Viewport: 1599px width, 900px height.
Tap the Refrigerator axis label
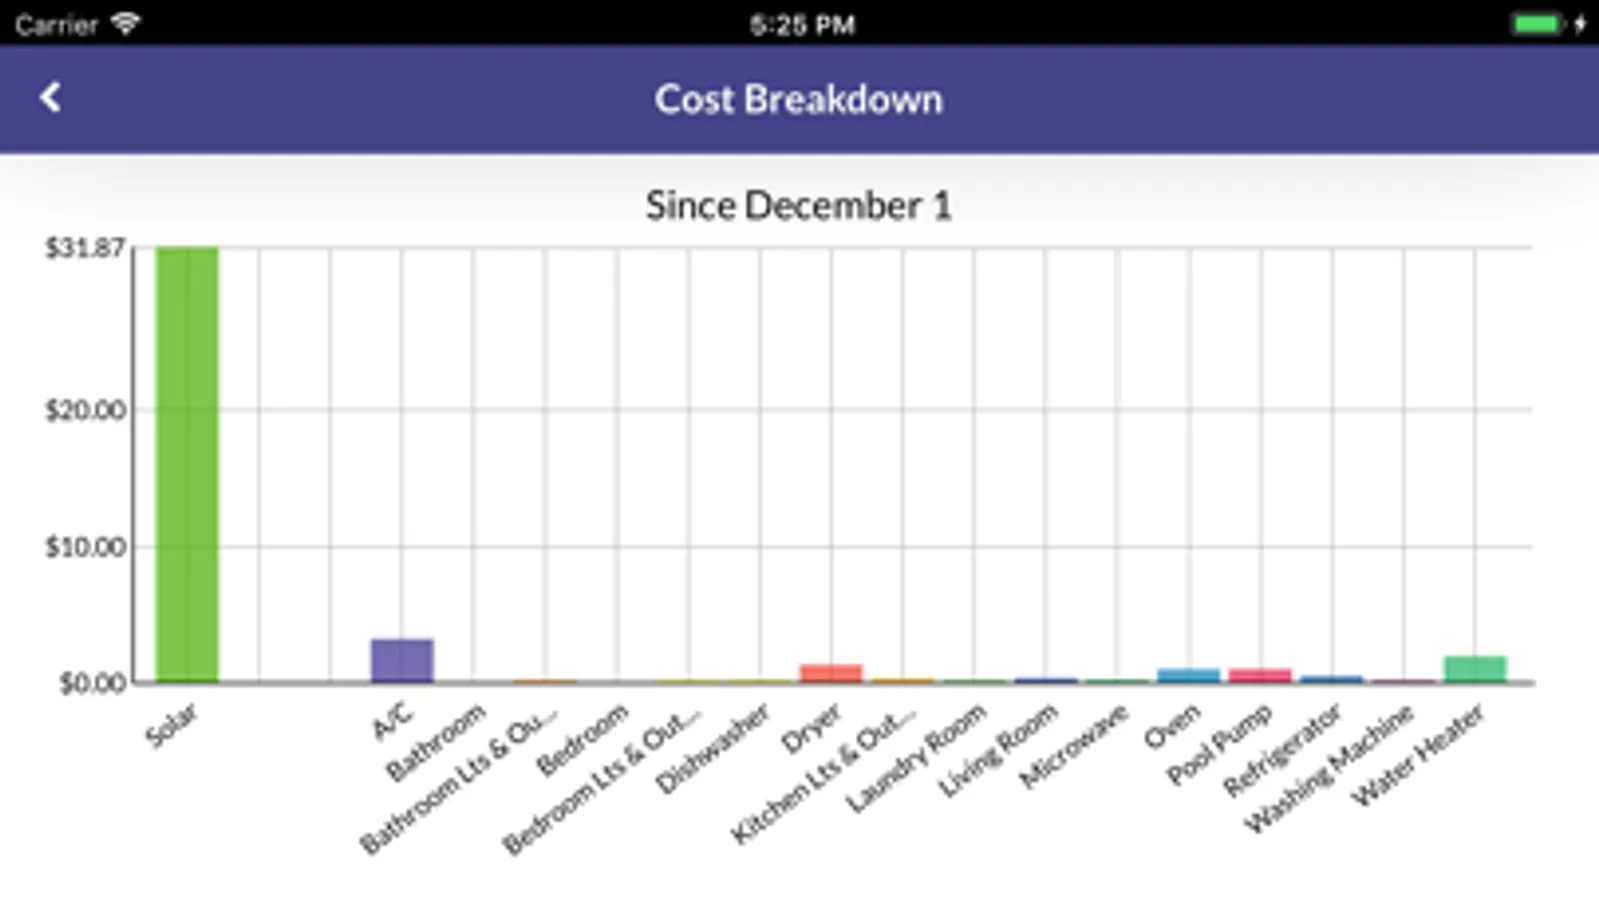click(x=1282, y=750)
